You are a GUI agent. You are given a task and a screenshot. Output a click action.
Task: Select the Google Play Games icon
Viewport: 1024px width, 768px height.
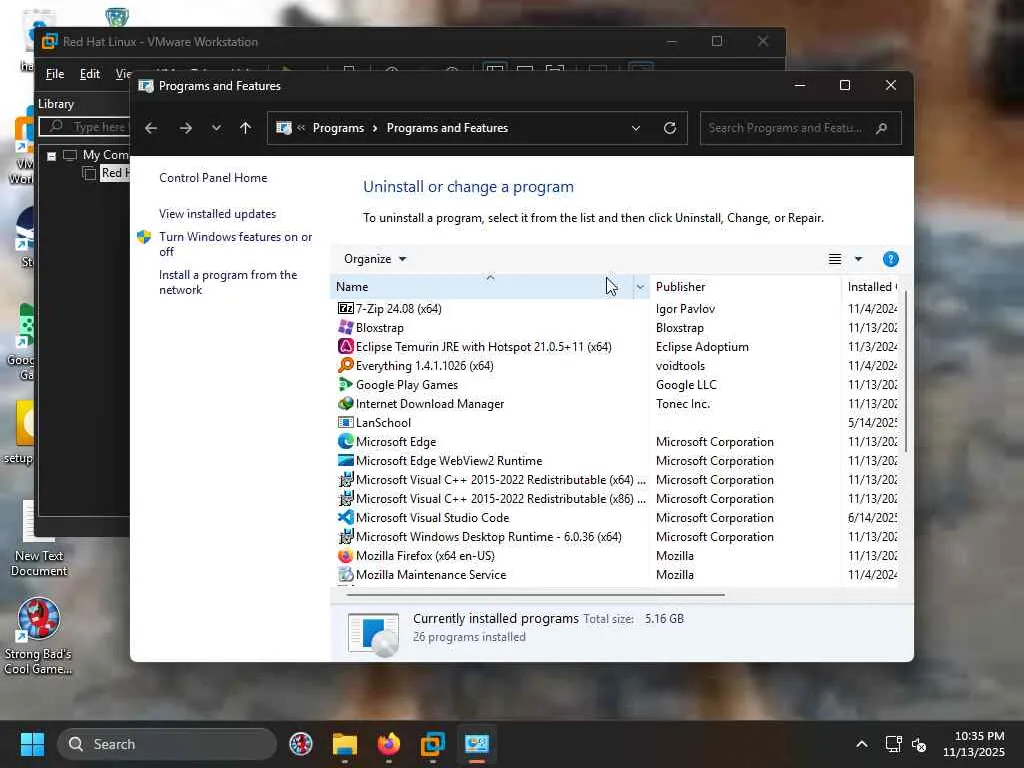point(345,384)
